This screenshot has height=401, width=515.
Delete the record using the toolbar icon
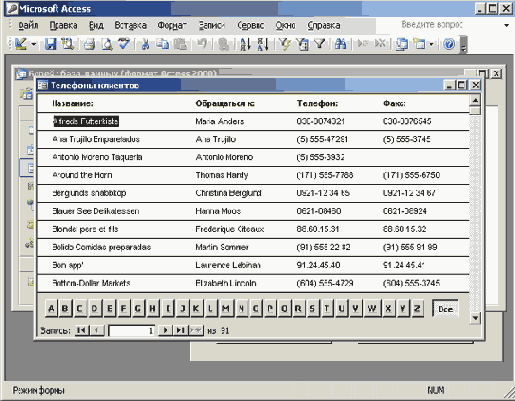coord(380,44)
